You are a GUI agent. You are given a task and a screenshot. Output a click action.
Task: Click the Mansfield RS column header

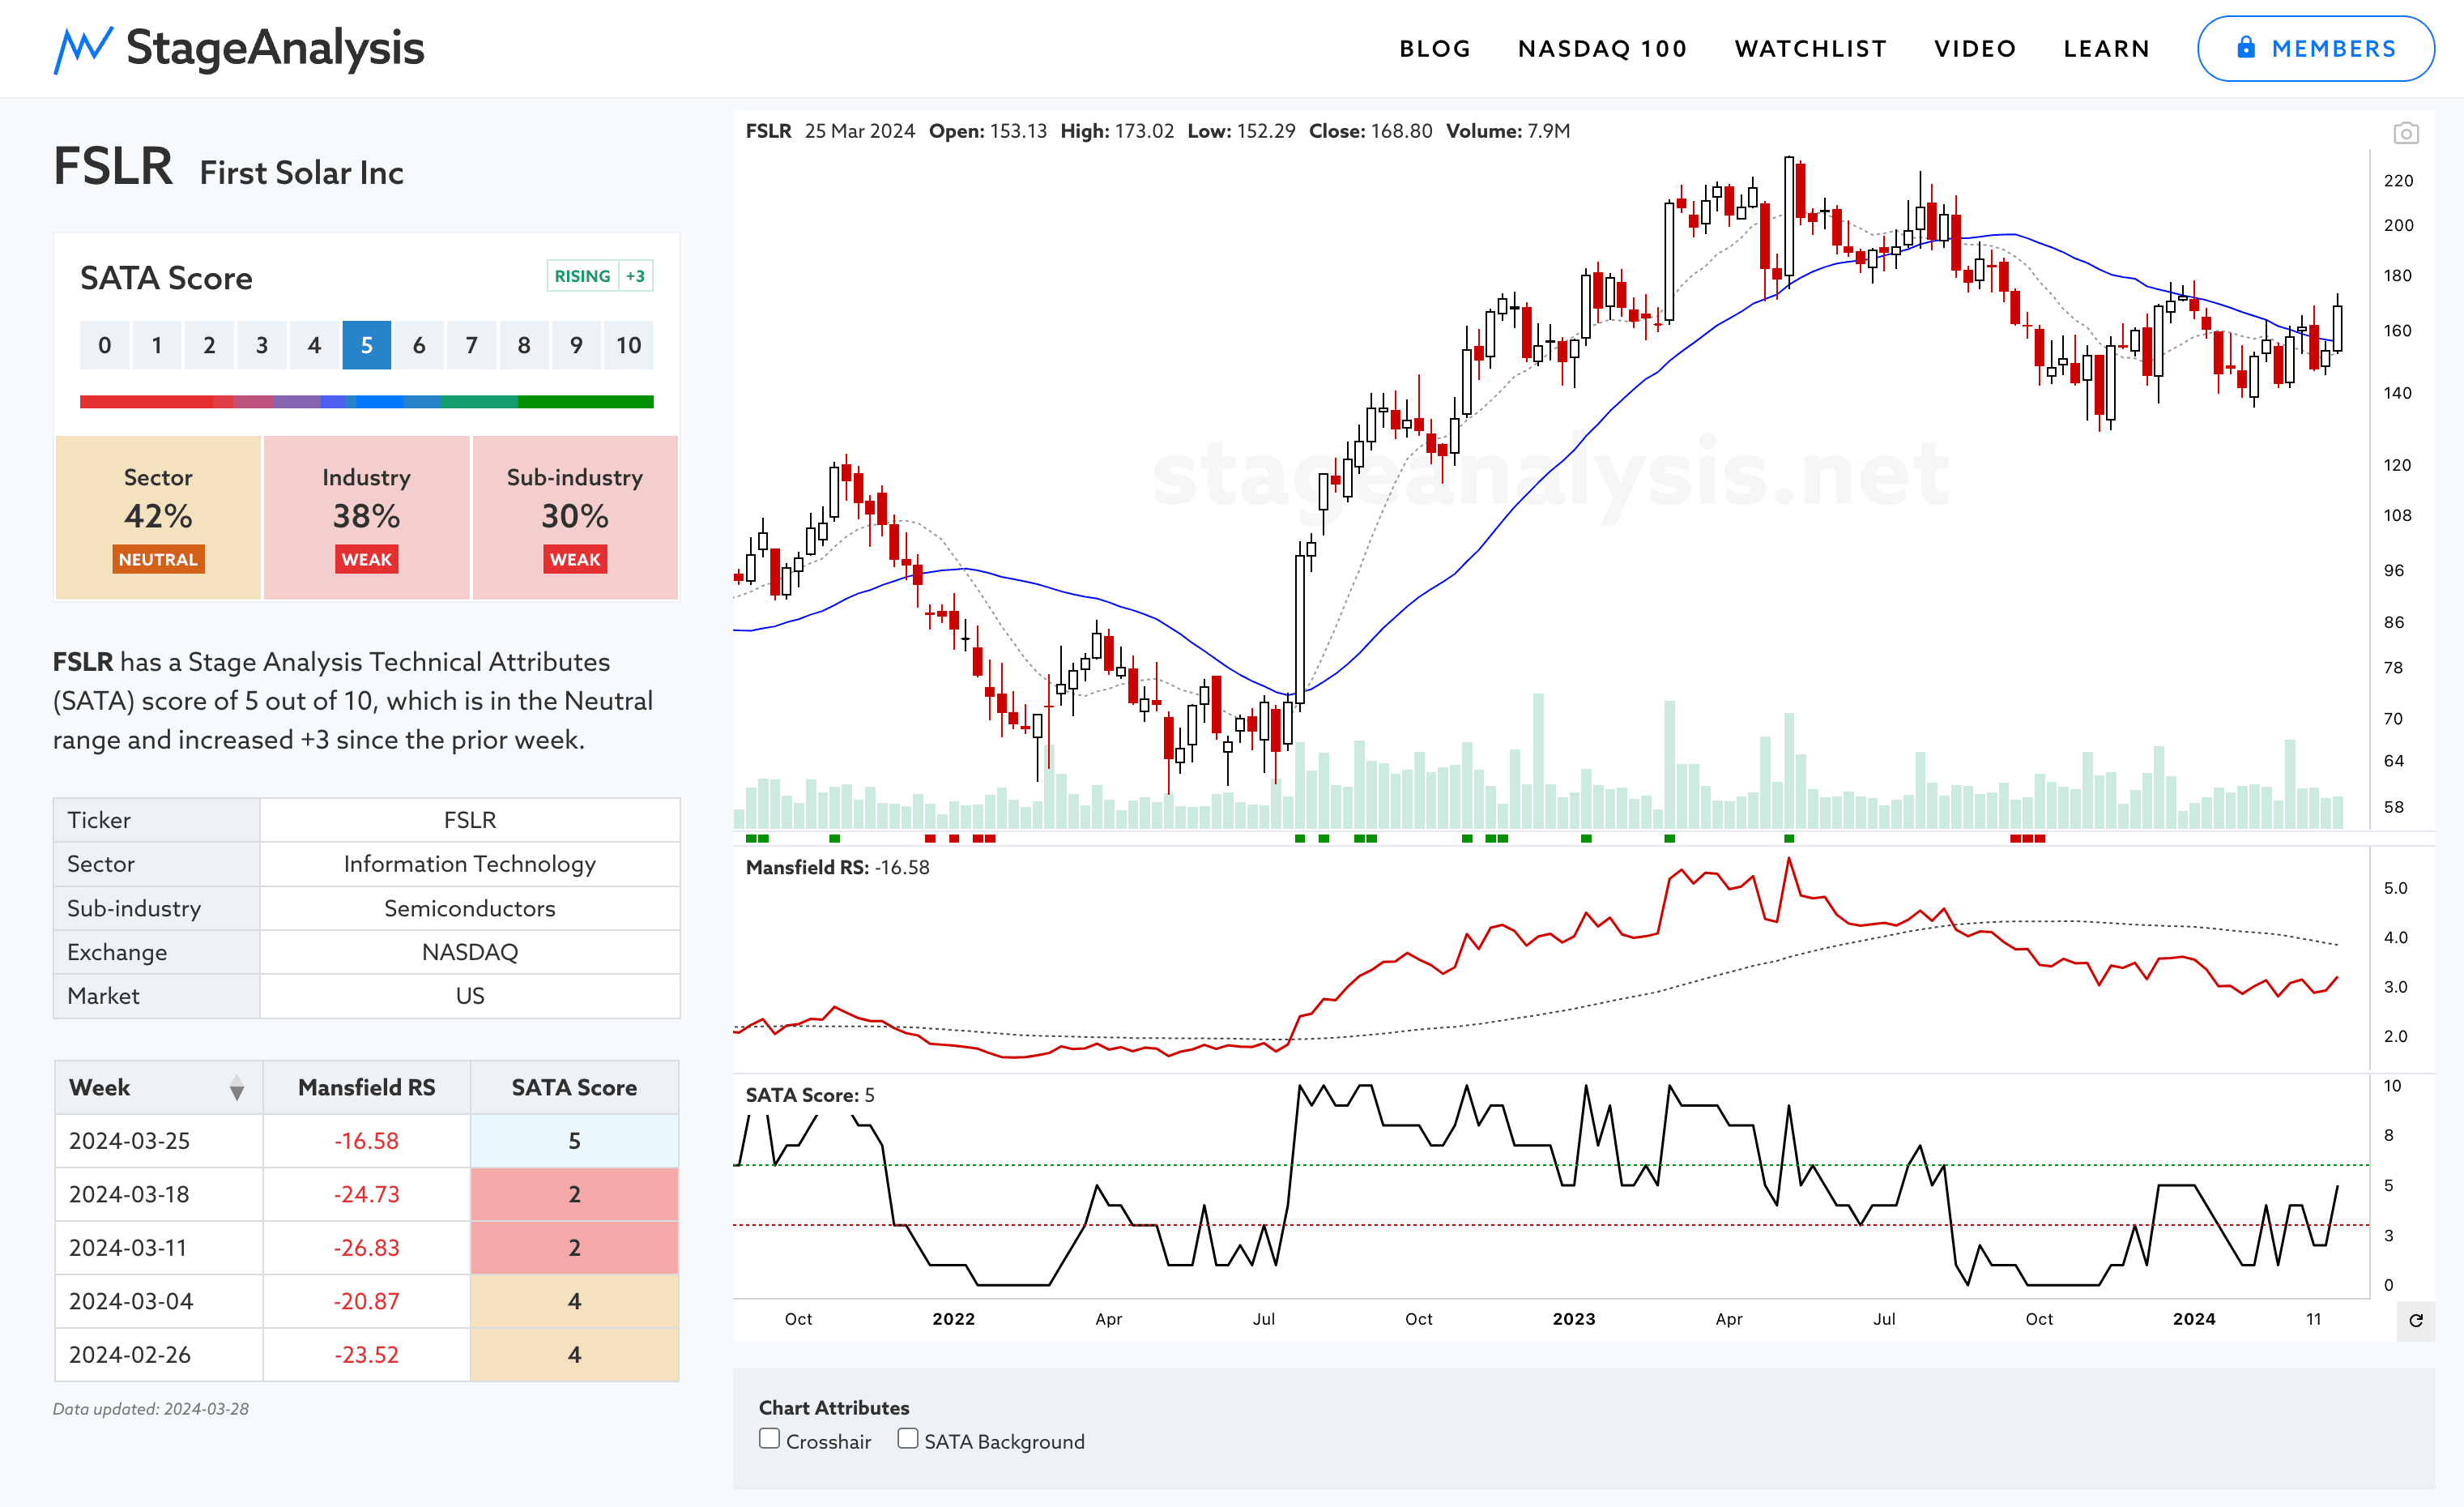click(366, 1088)
